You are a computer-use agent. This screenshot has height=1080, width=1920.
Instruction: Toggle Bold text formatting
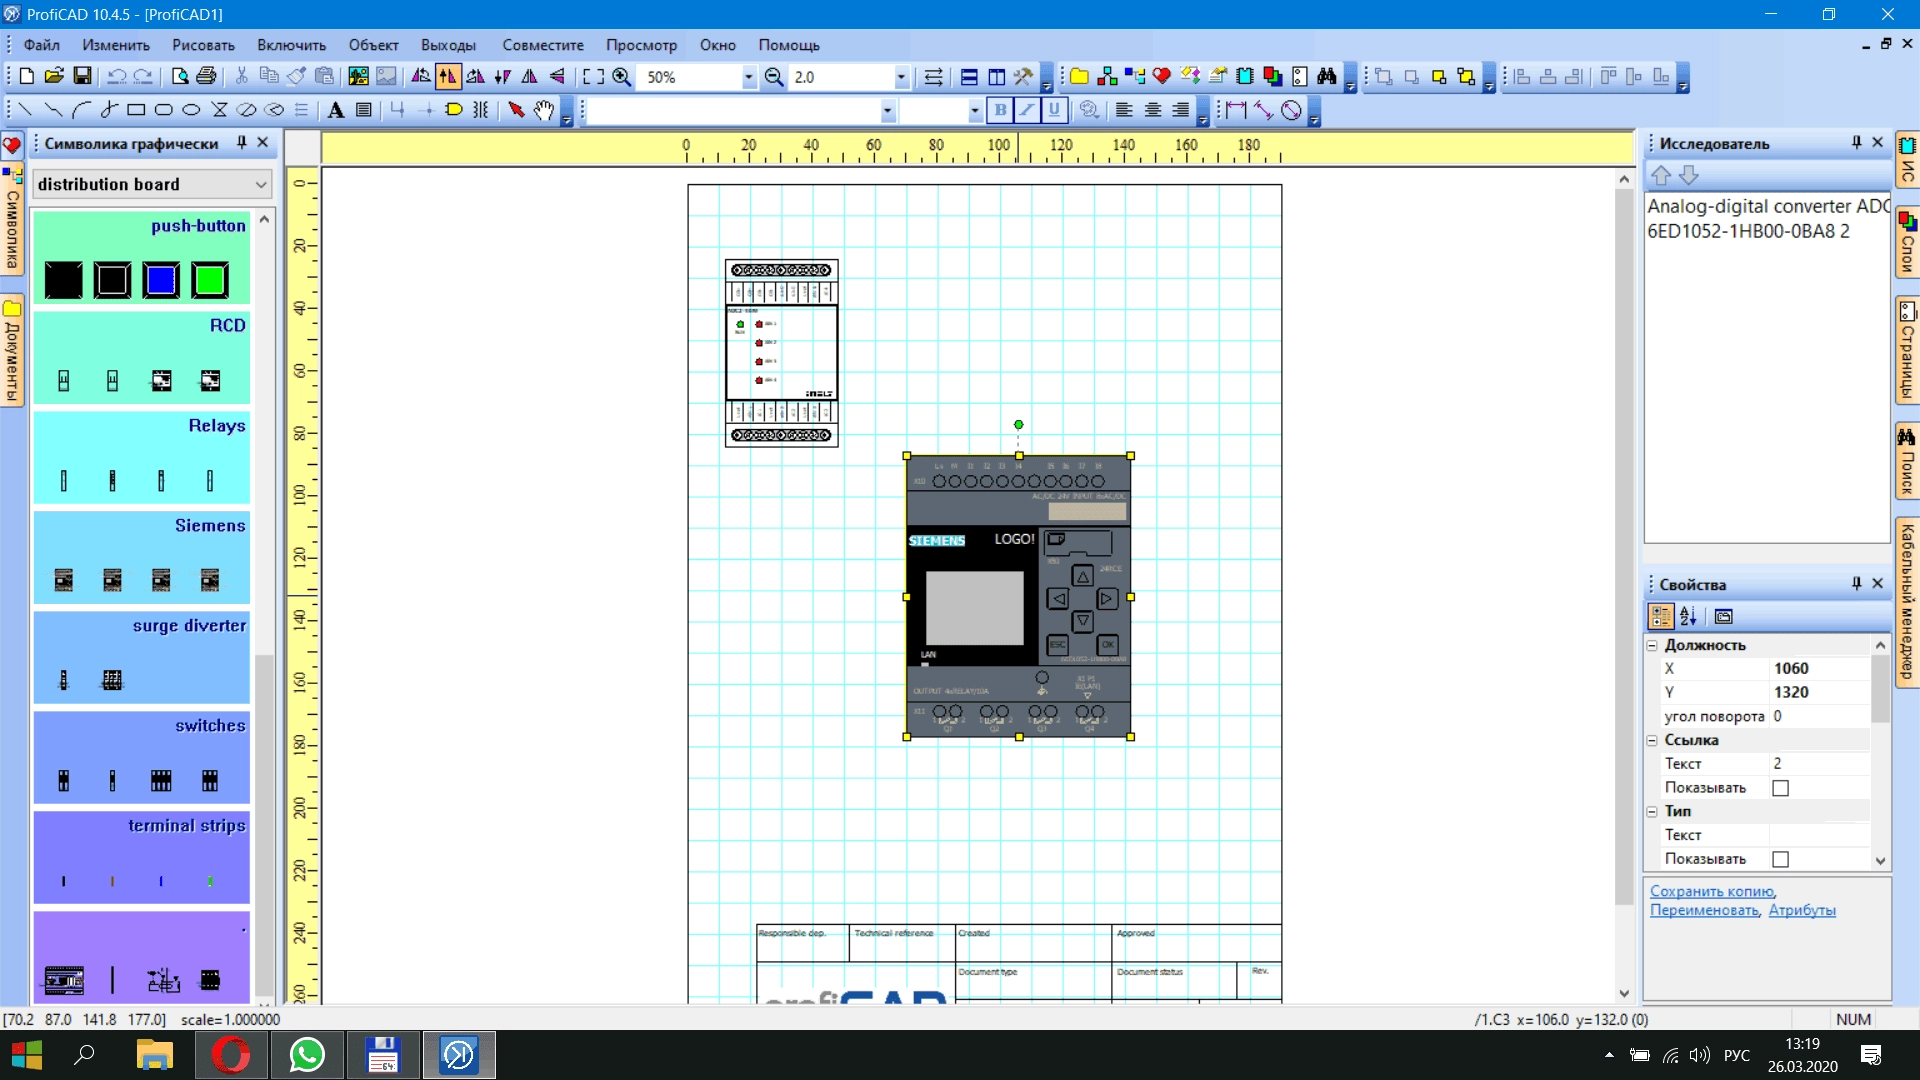[x=999, y=110]
